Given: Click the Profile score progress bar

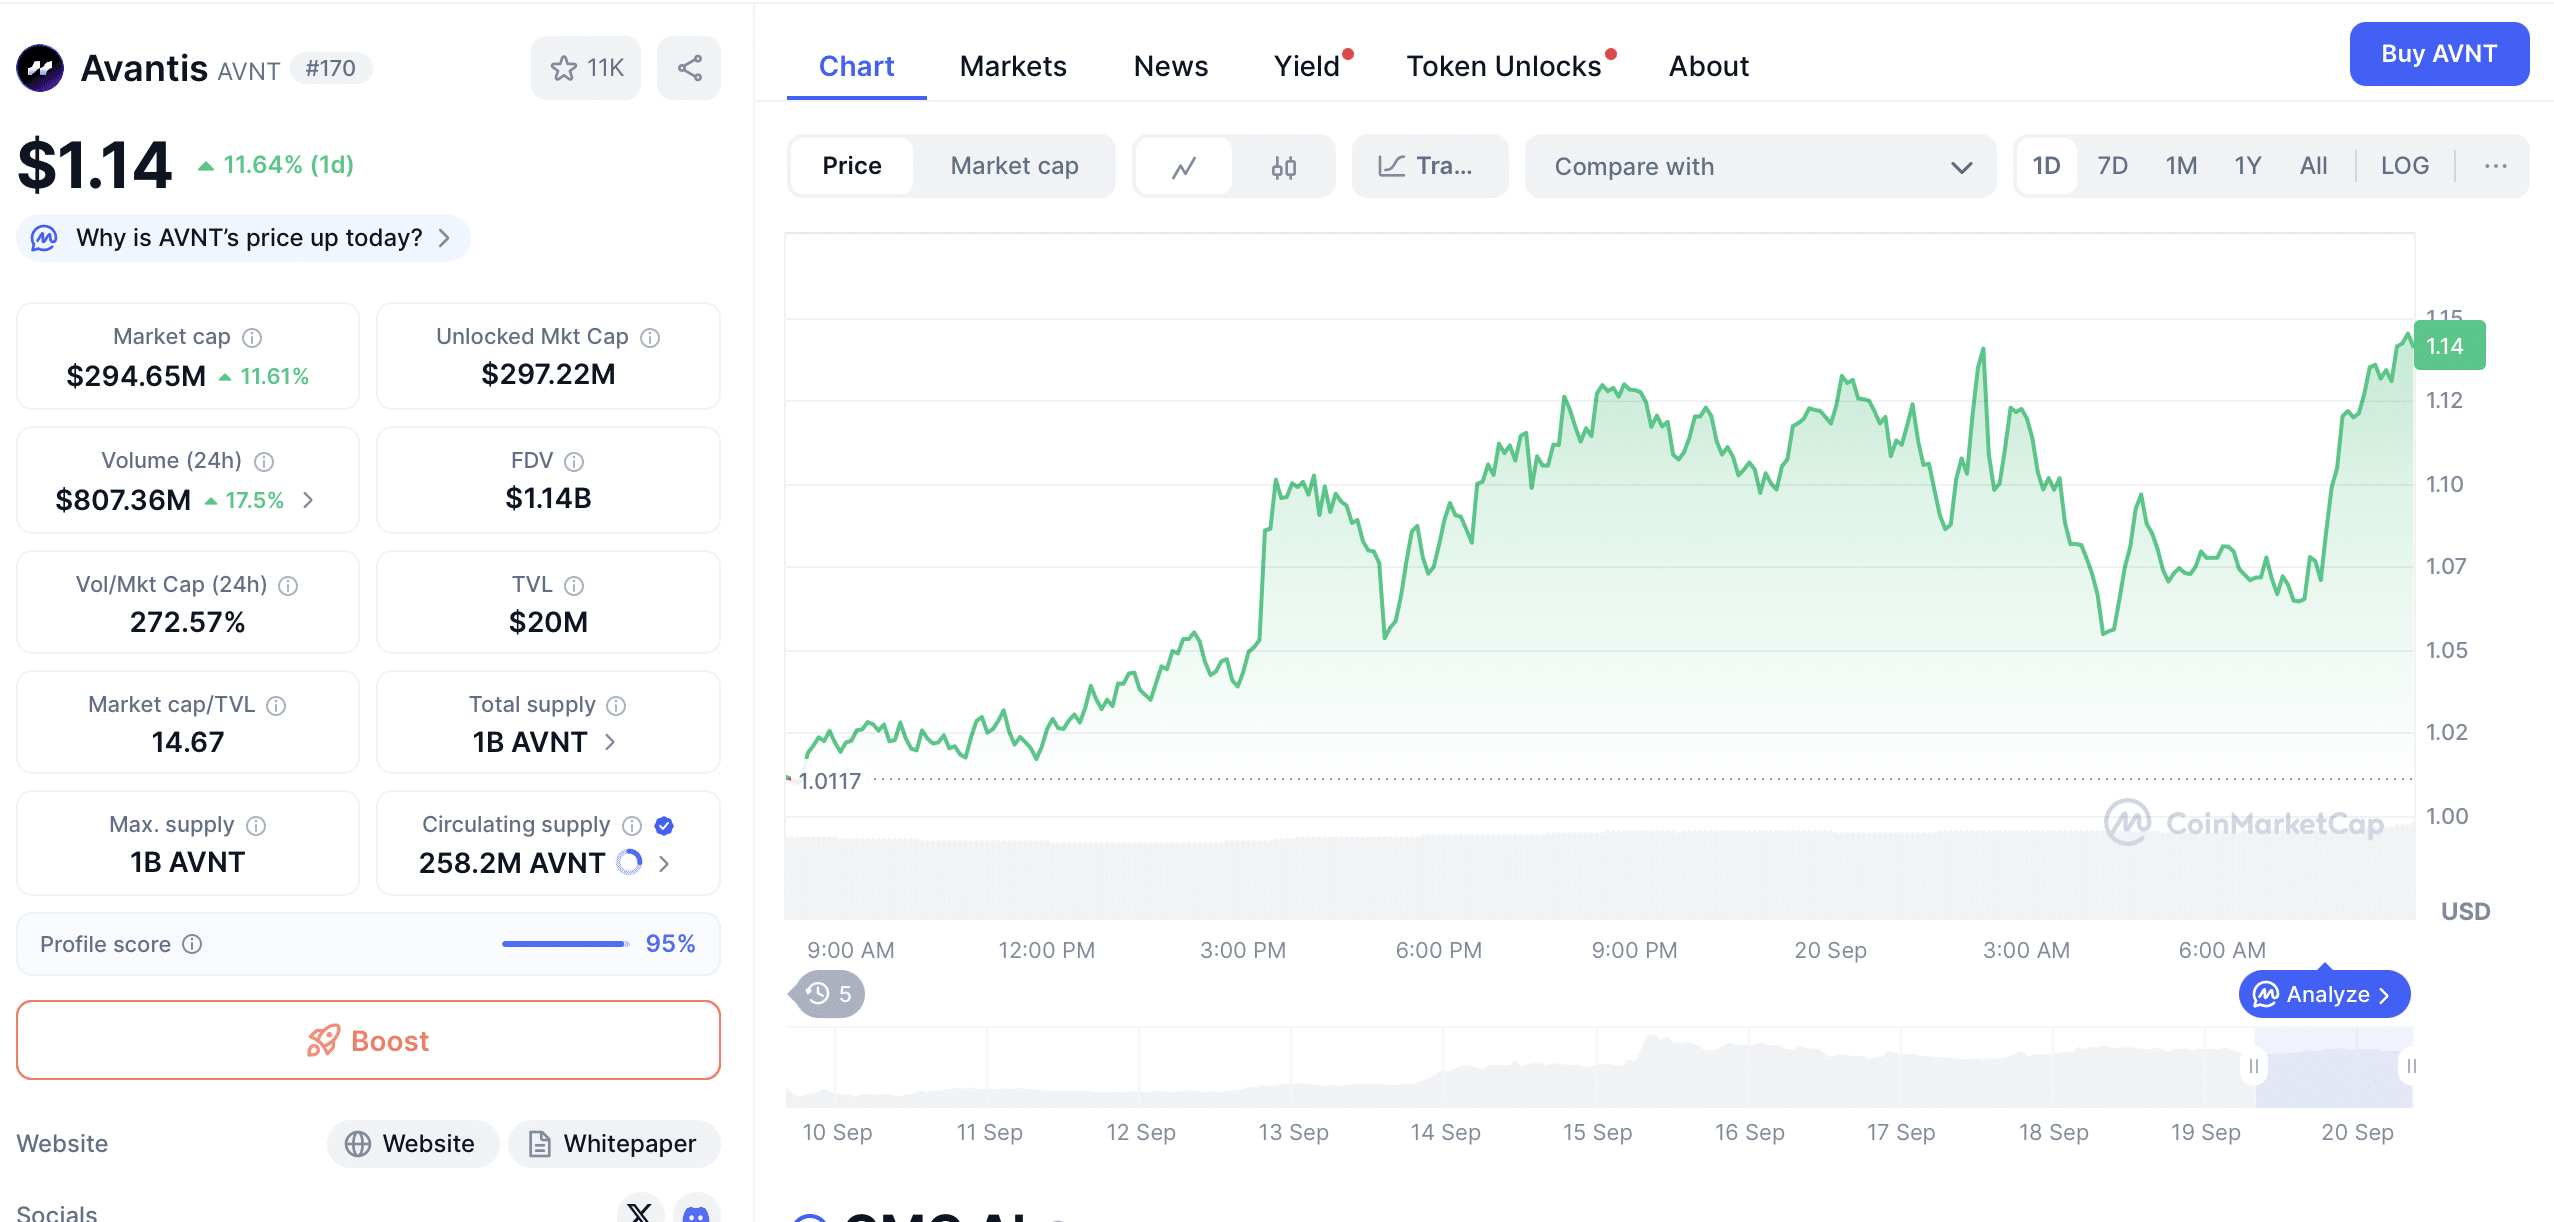Looking at the screenshot, I should point(565,944).
